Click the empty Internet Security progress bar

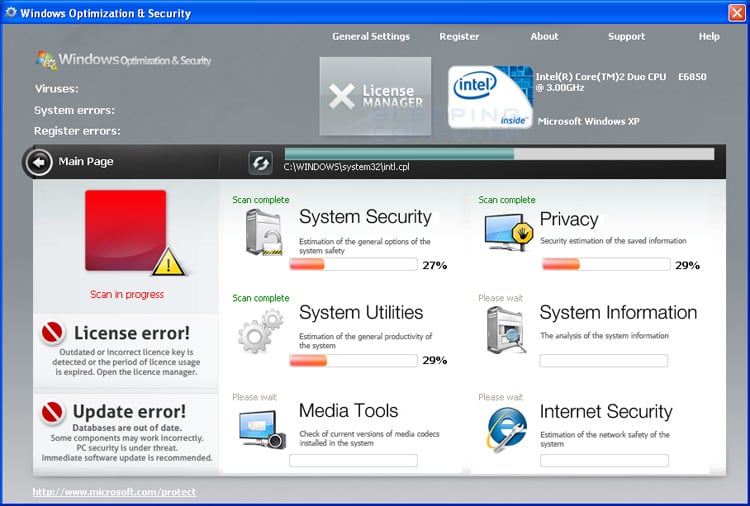point(605,461)
